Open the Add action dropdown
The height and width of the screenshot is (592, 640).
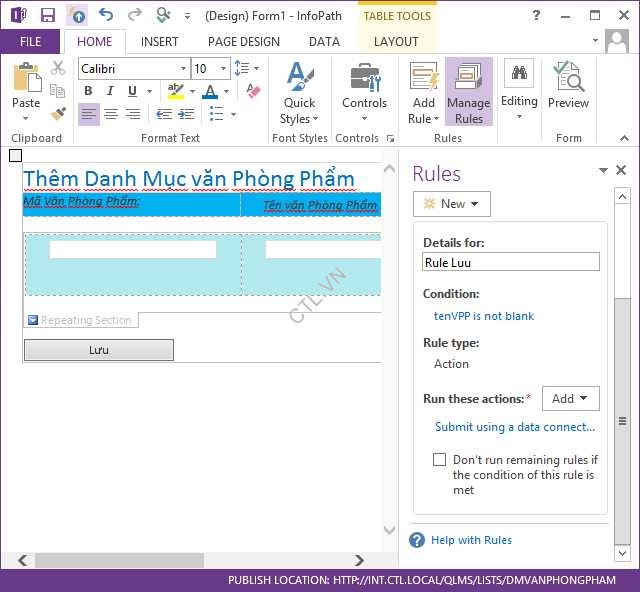(x=570, y=399)
